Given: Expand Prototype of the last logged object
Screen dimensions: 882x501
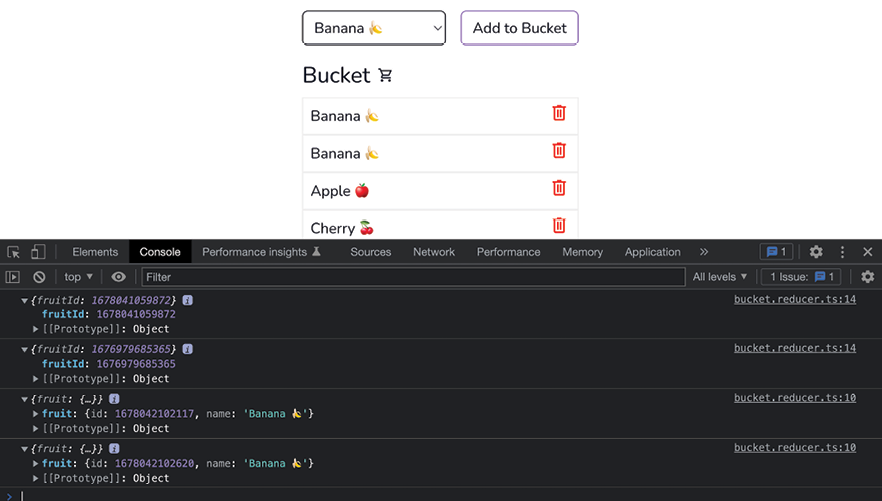Looking at the screenshot, I should (x=35, y=479).
